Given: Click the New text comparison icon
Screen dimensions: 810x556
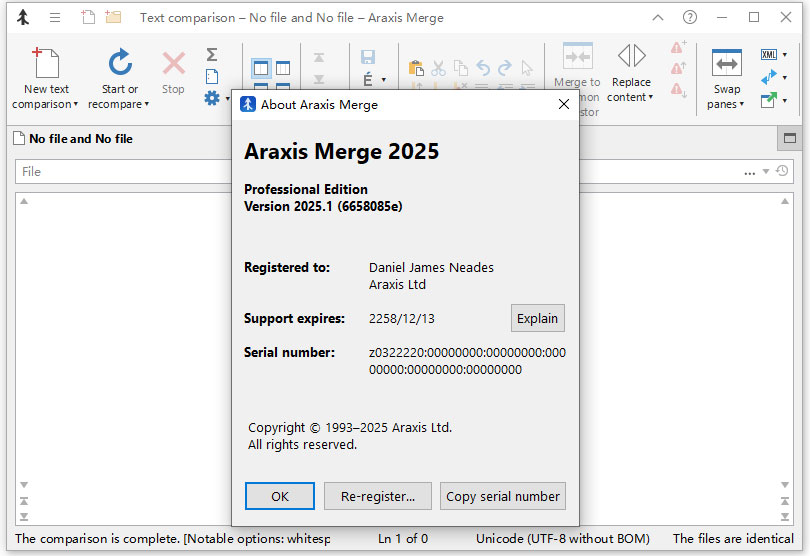Looking at the screenshot, I should 46,63.
